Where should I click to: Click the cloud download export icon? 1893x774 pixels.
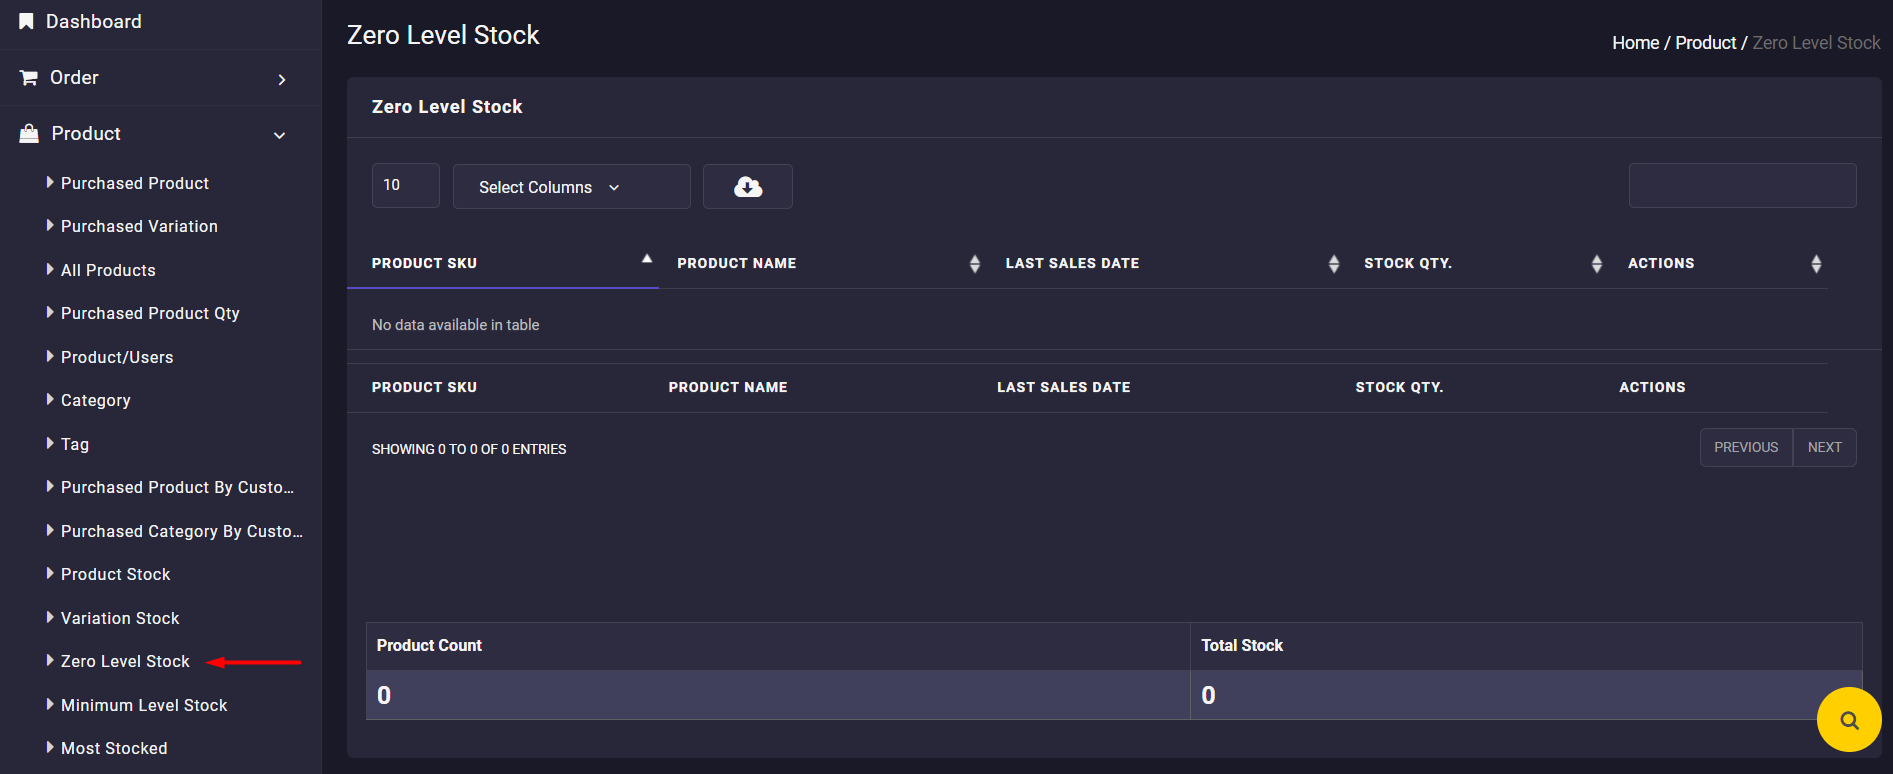coord(747,187)
